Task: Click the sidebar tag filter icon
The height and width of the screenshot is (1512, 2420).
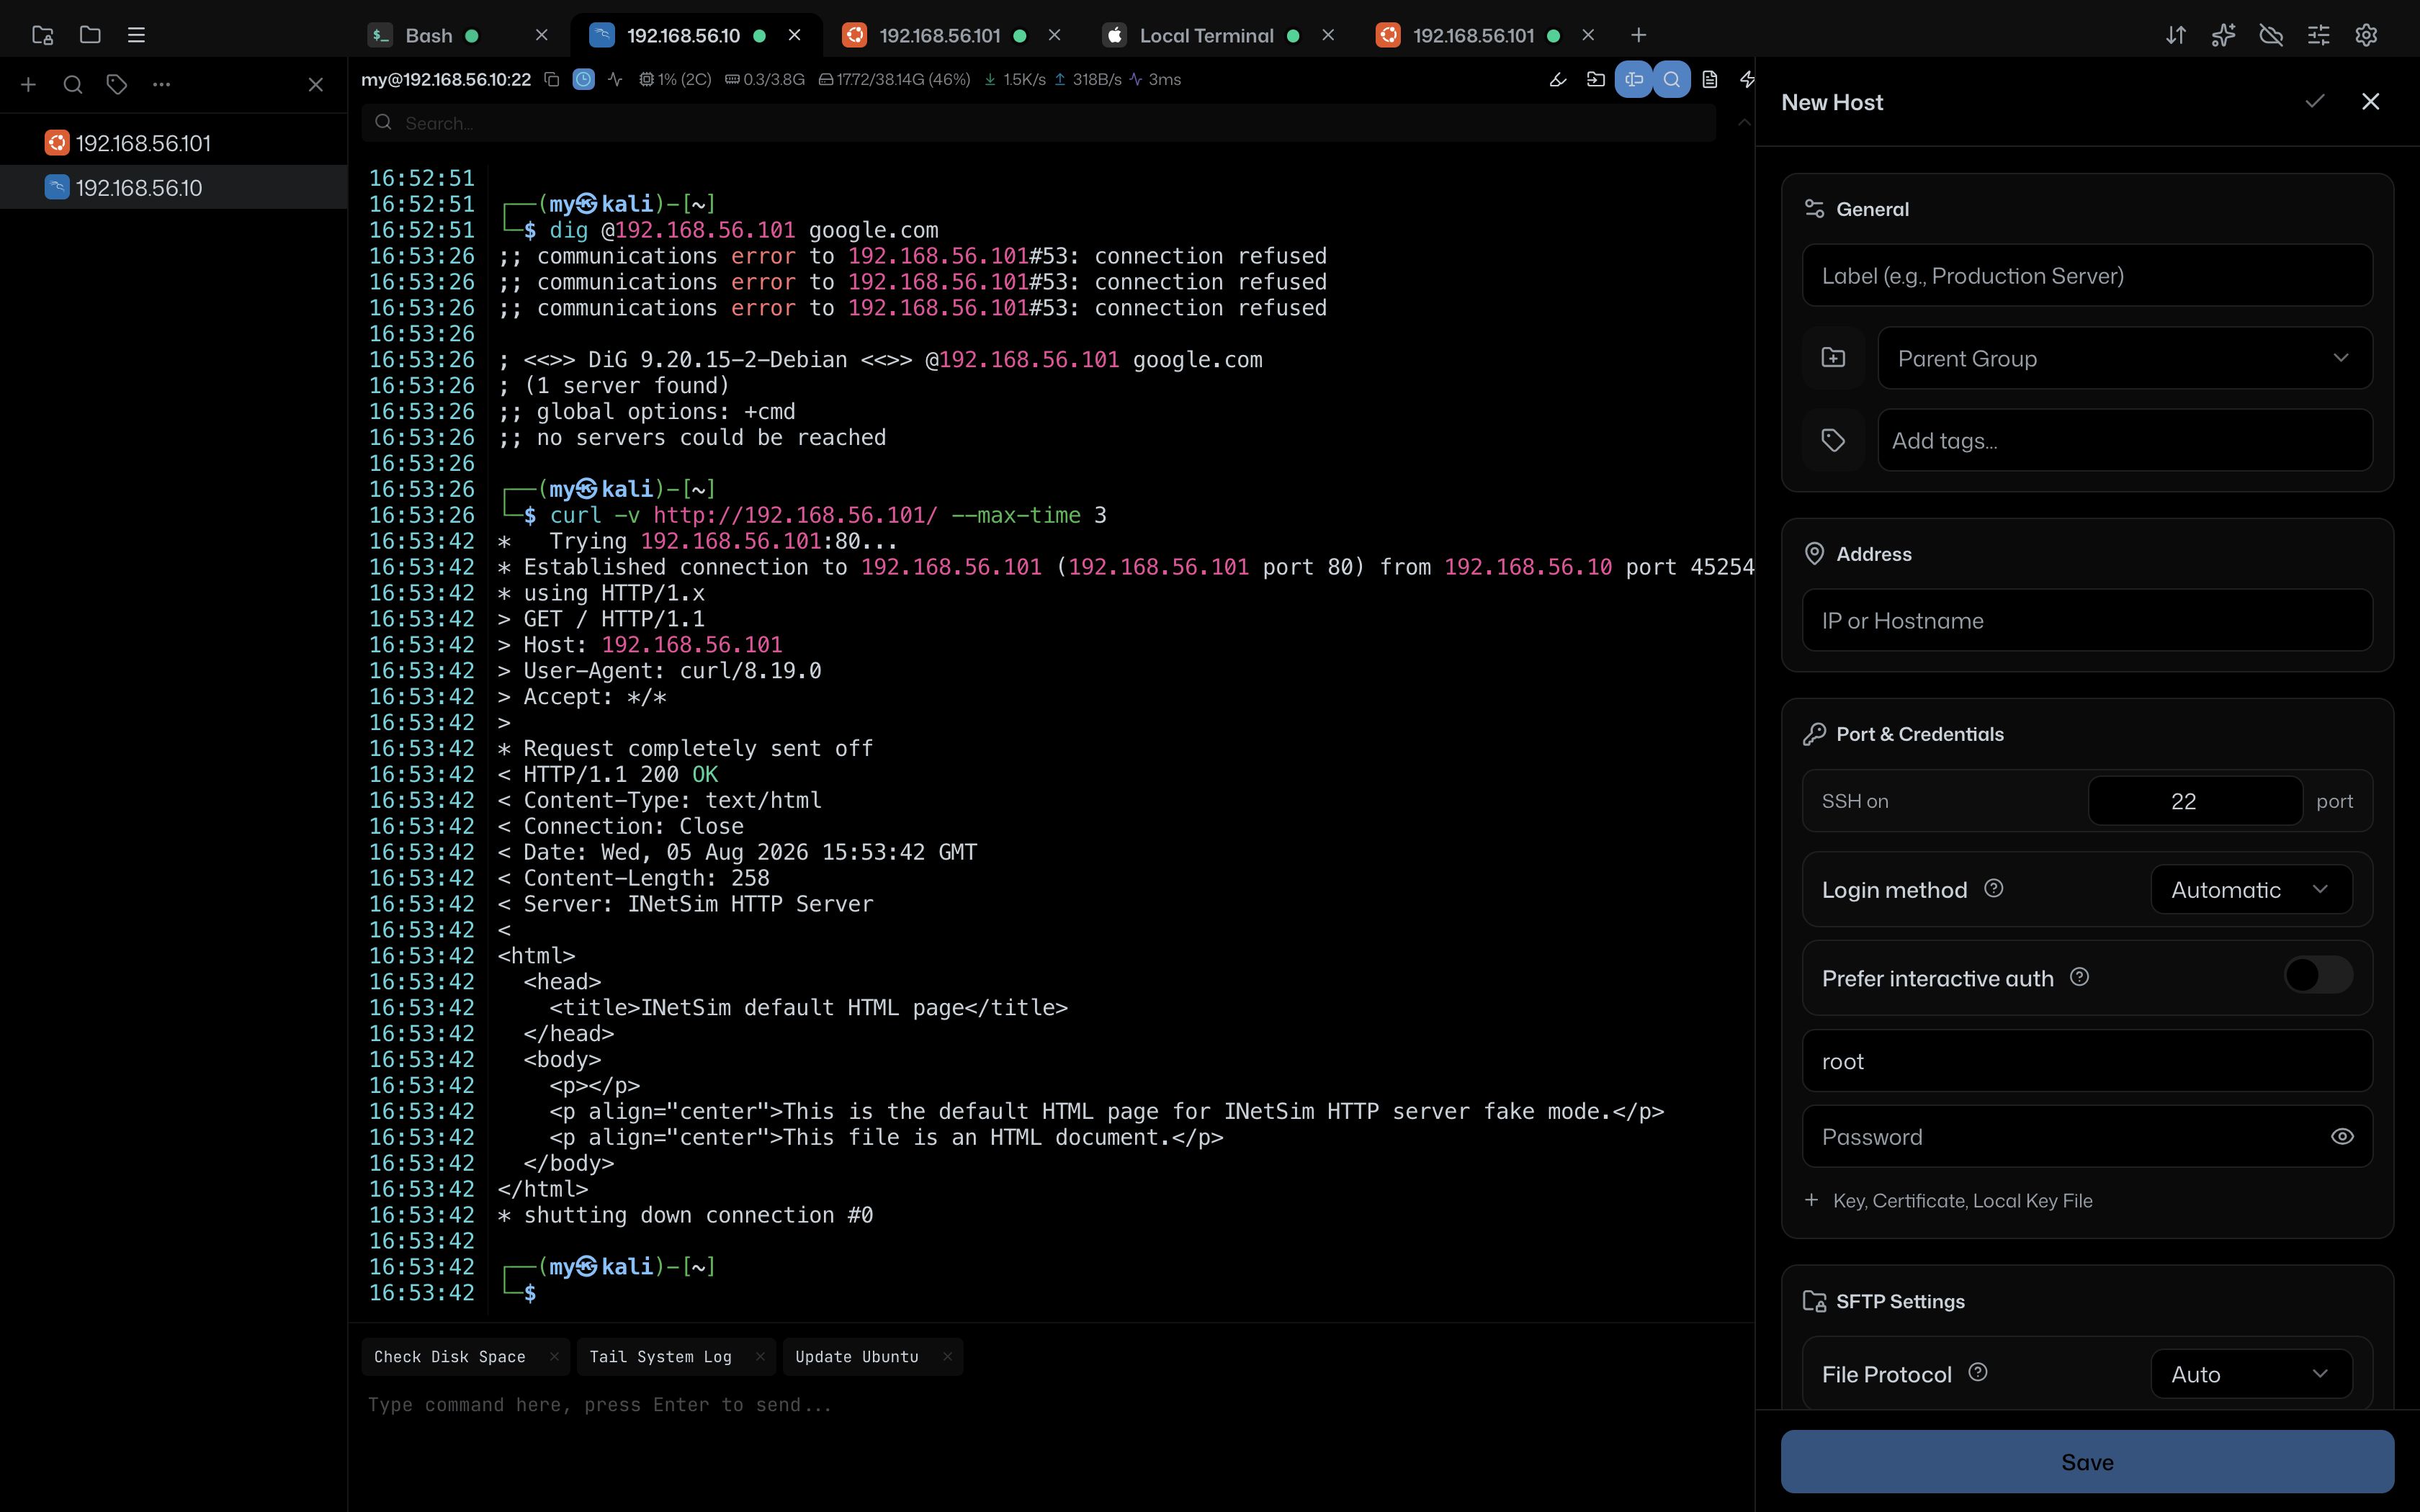Action: (x=117, y=85)
